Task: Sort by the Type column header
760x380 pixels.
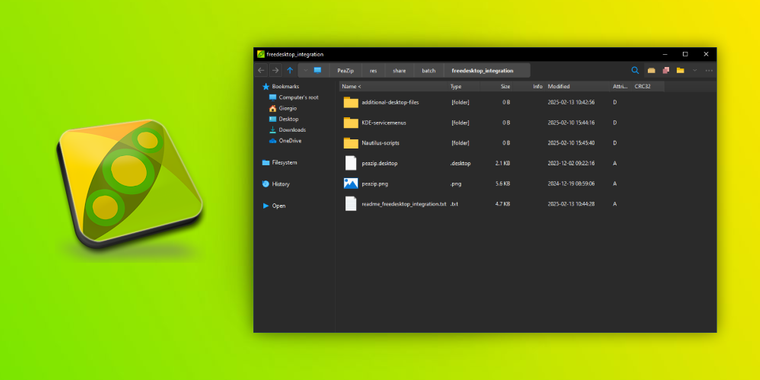Action: pyautogui.click(x=464, y=86)
